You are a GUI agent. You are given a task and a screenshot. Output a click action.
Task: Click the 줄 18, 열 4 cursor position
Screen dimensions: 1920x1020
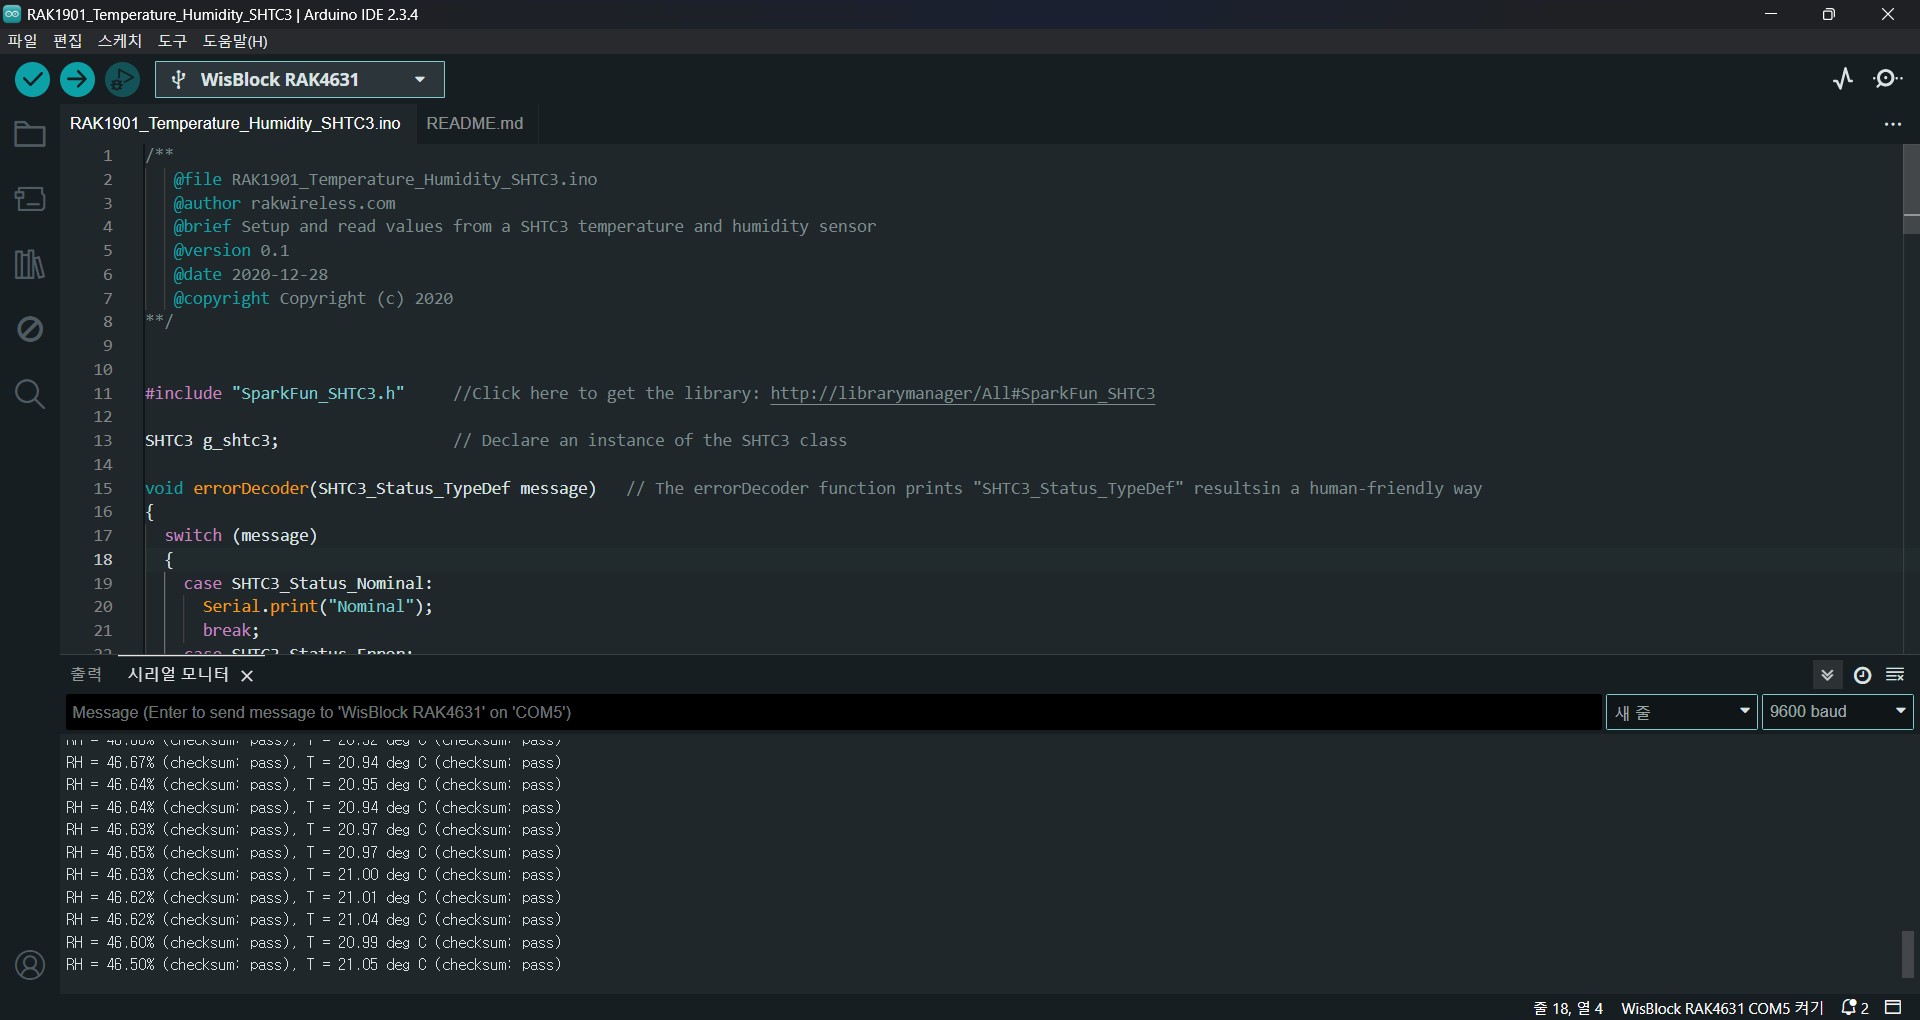click(1567, 1008)
